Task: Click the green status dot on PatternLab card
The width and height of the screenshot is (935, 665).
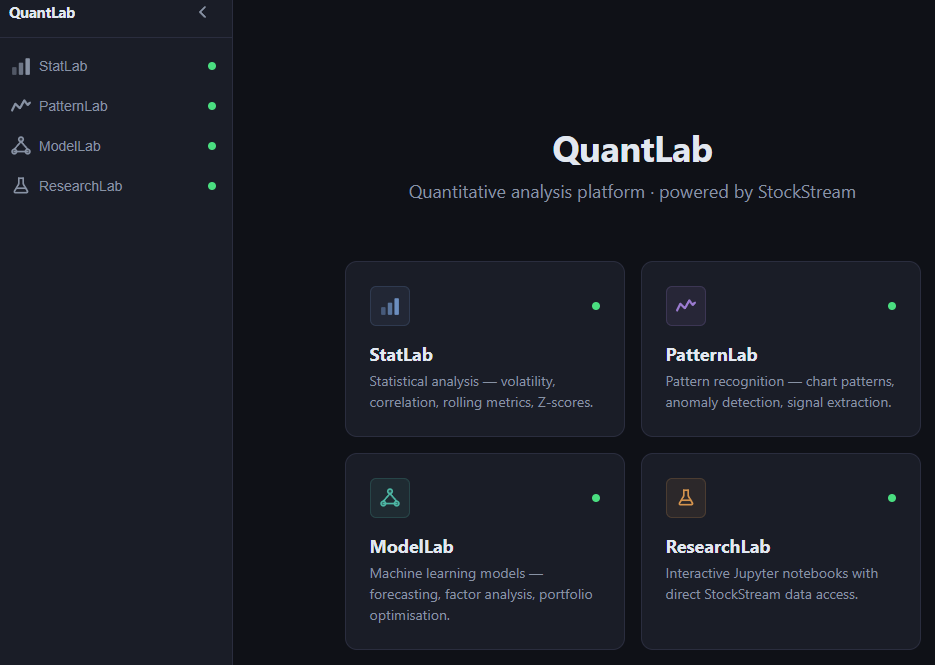Action: pyautogui.click(x=892, y=306)
